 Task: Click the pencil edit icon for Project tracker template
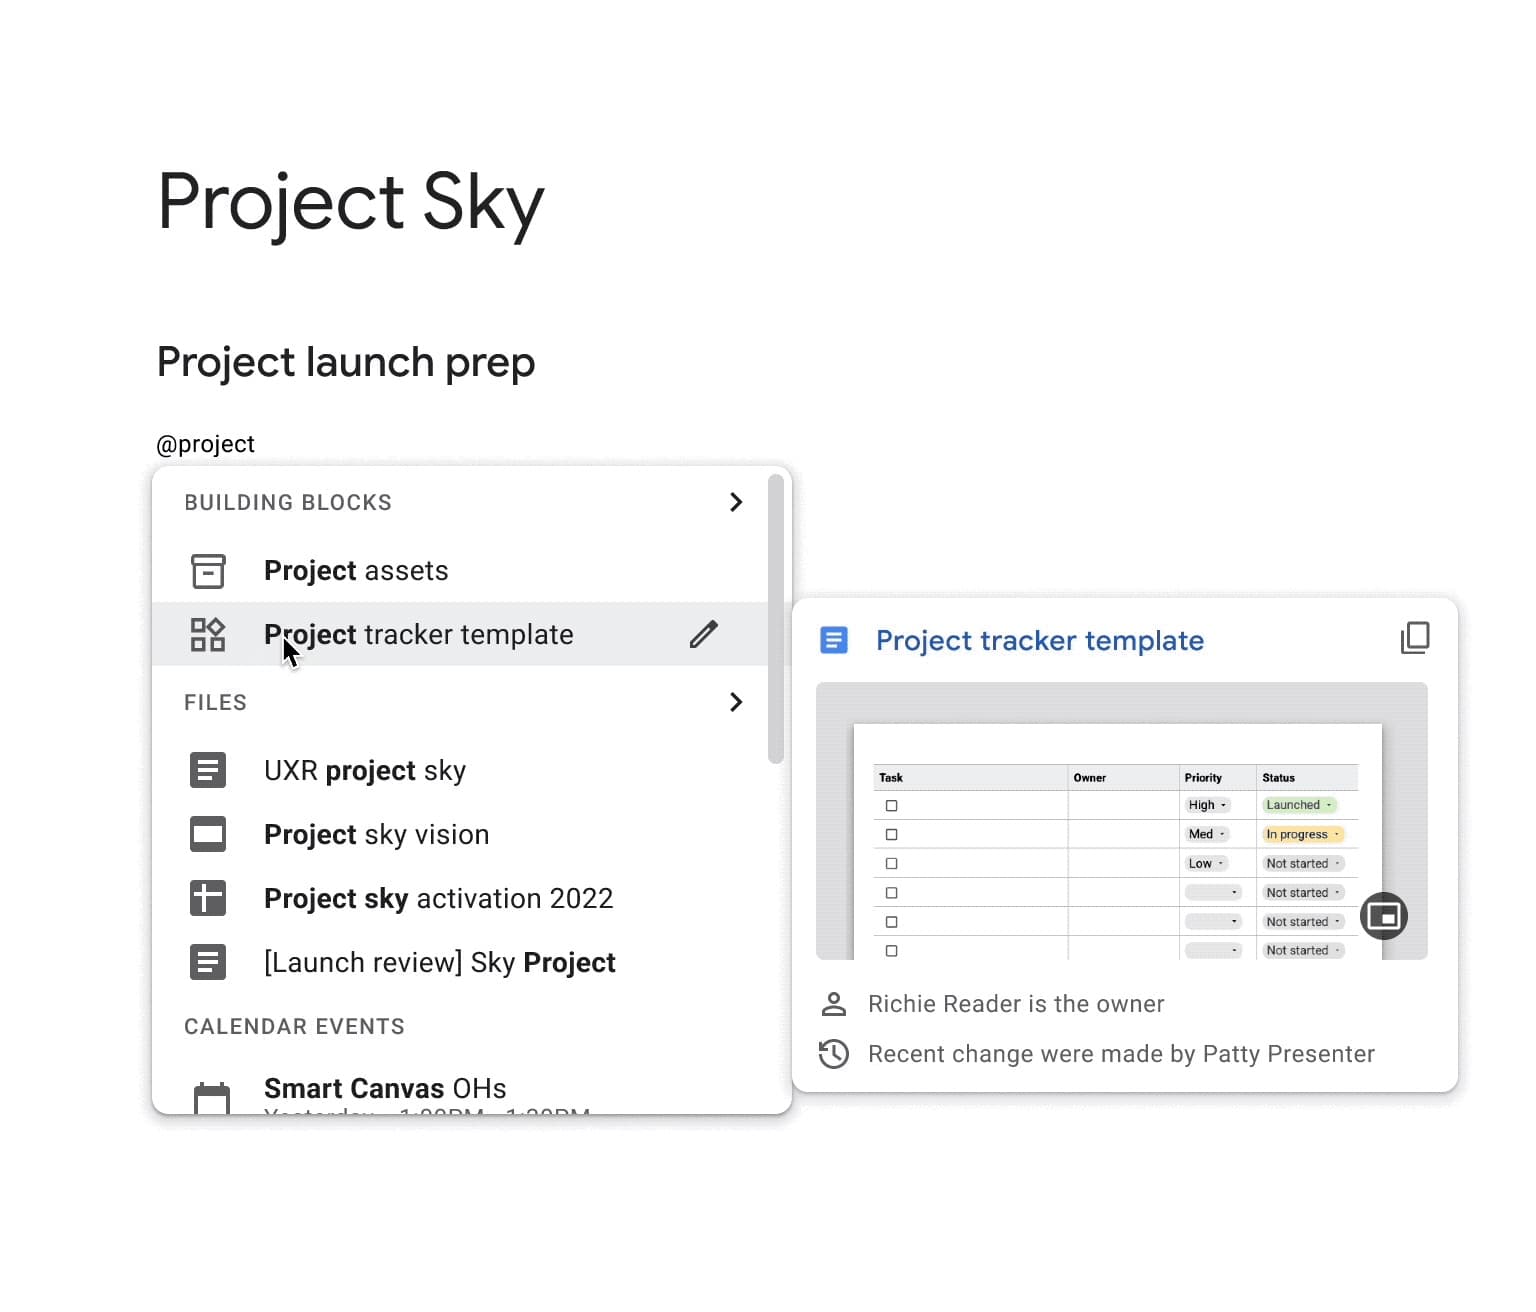click(x=703, y=634)
